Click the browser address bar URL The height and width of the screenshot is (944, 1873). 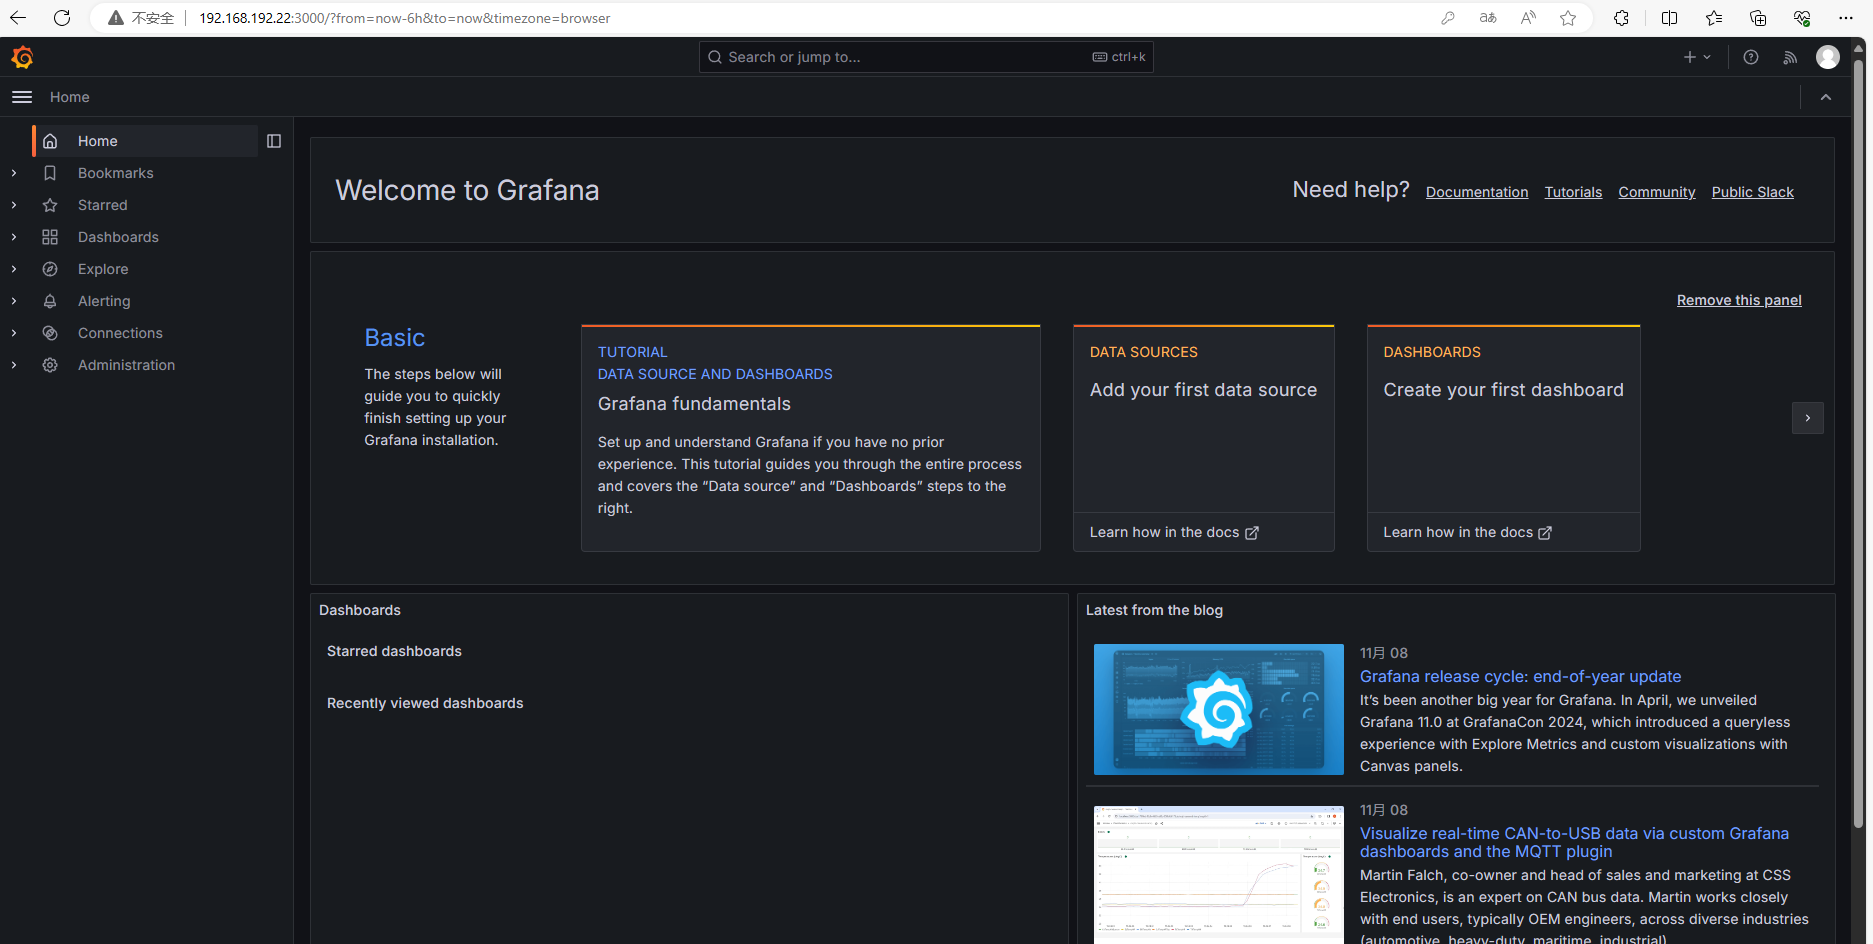pos(404,18)
